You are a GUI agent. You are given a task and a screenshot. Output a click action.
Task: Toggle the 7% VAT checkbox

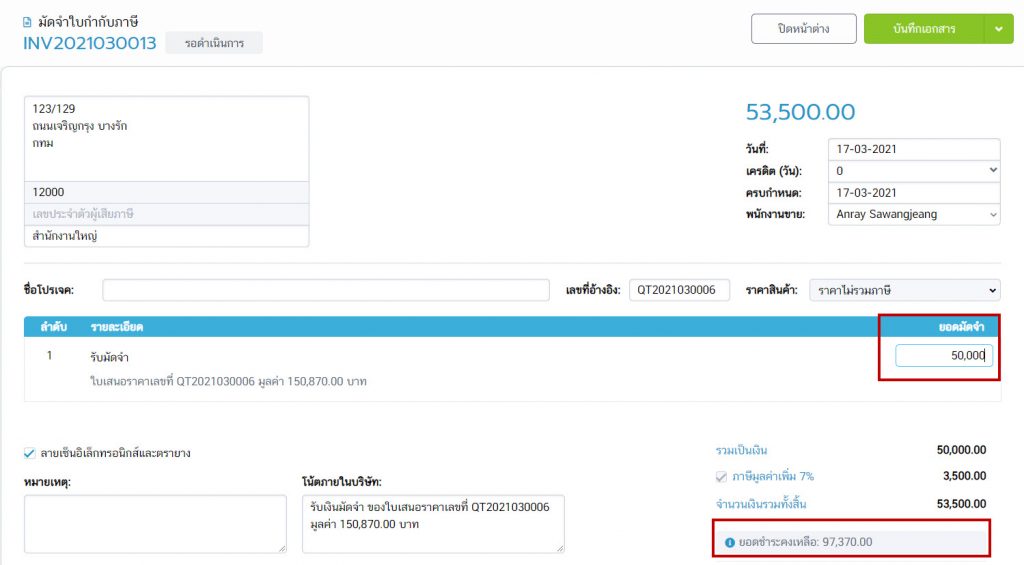[722, 476]
